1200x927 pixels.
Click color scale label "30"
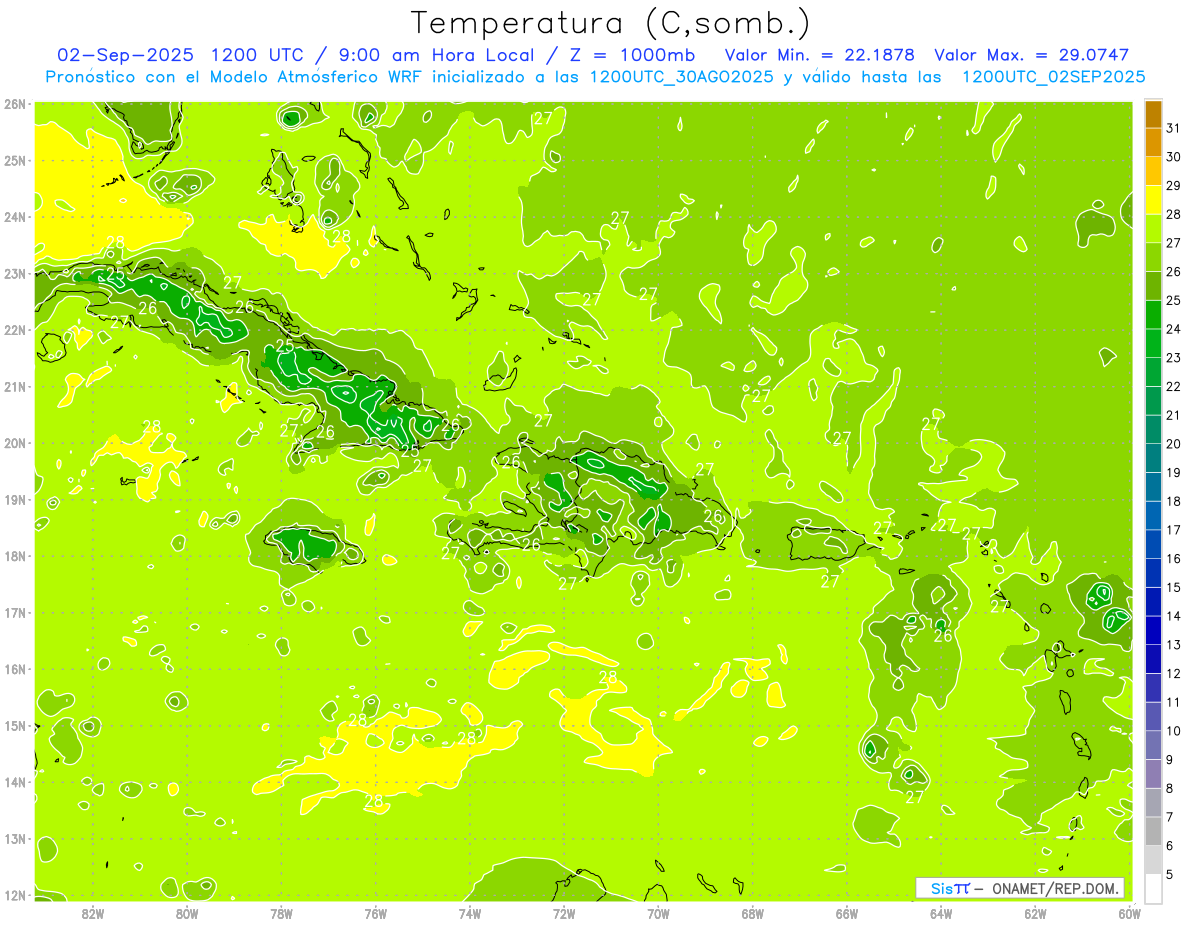click(x=1173, y=157)
